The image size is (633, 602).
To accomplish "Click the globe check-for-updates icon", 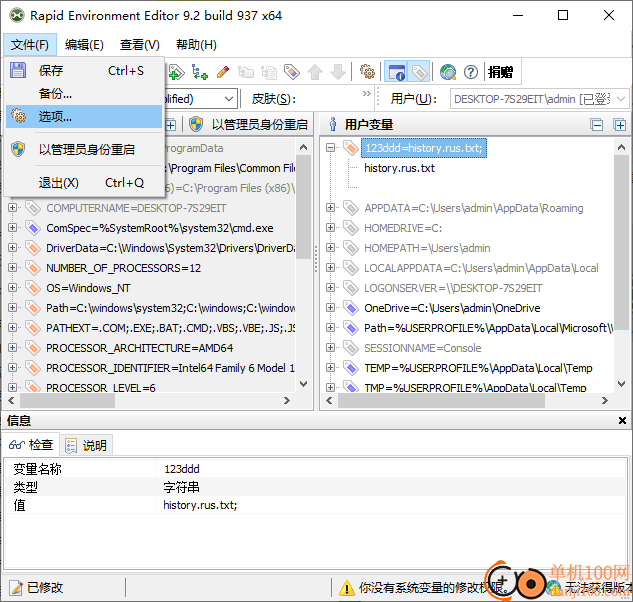I will click(x=448, y=72).
